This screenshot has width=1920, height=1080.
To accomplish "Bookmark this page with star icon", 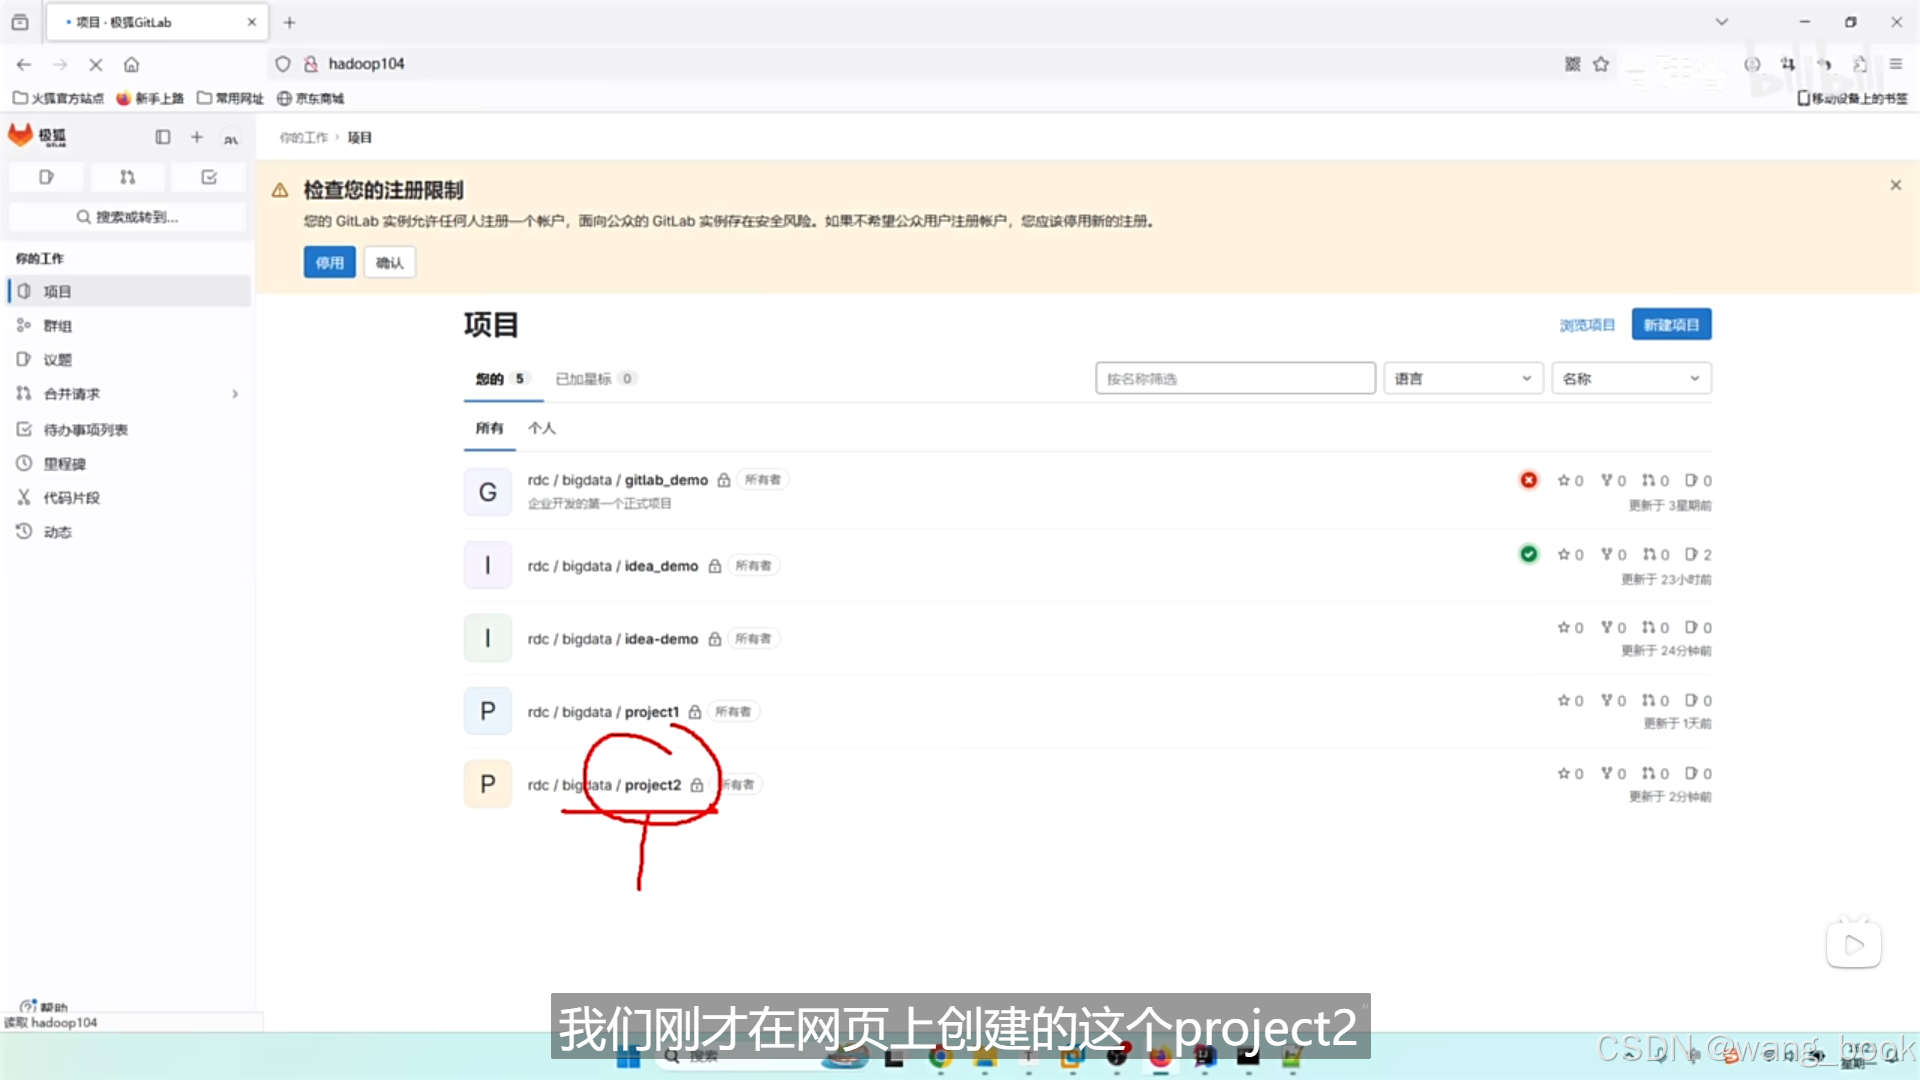I will click(1601, 64).
